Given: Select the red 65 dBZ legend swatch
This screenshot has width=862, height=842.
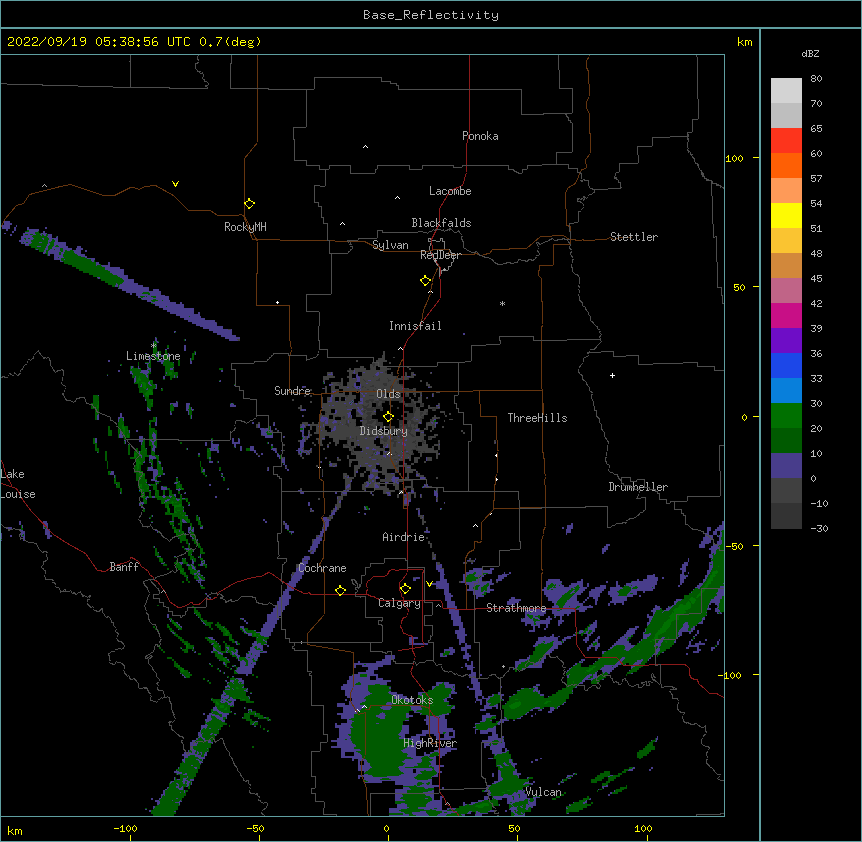Looking at the screenshot, I should (786, 140).
